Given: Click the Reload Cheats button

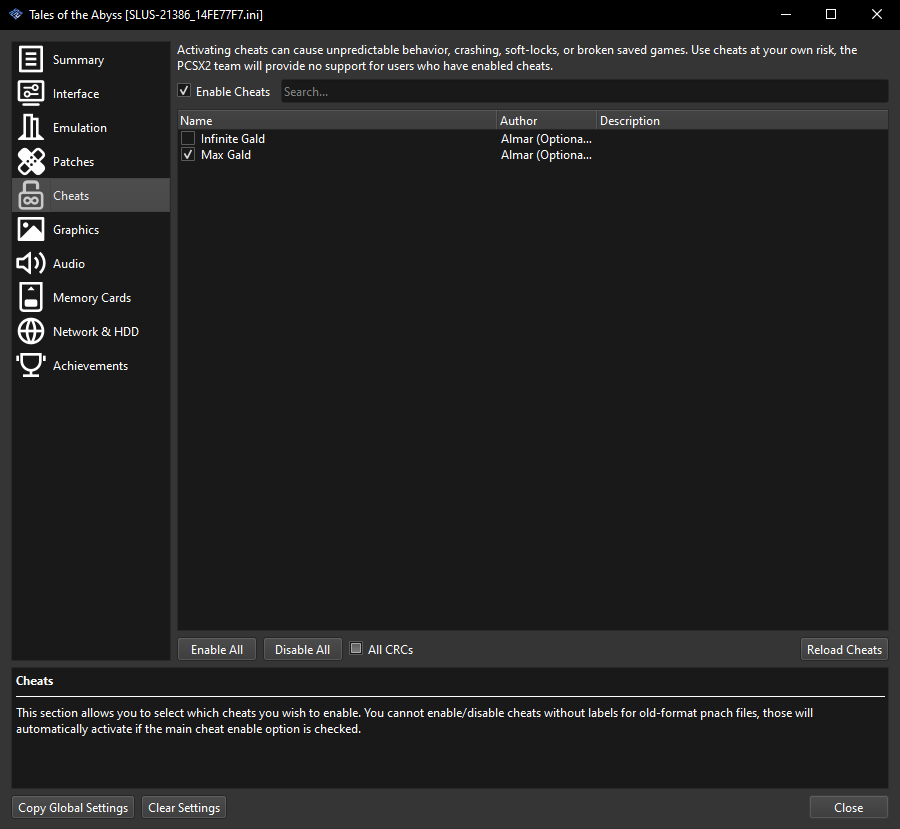Looking at the screenshot, I should pyautogui.click(x=844, y=649).
